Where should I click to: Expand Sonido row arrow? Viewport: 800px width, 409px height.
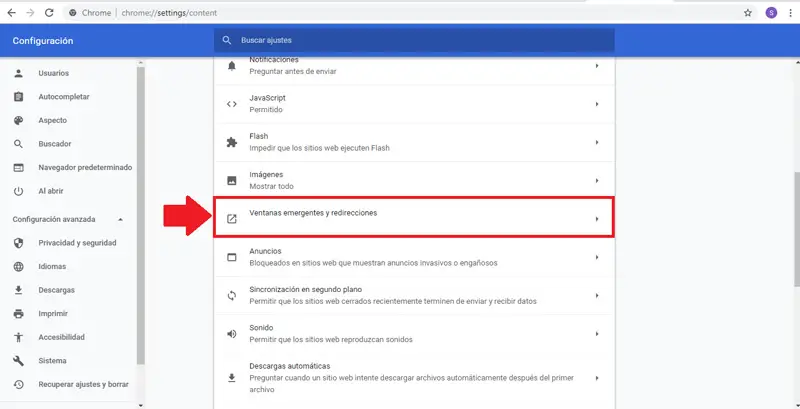click(596, 334)
